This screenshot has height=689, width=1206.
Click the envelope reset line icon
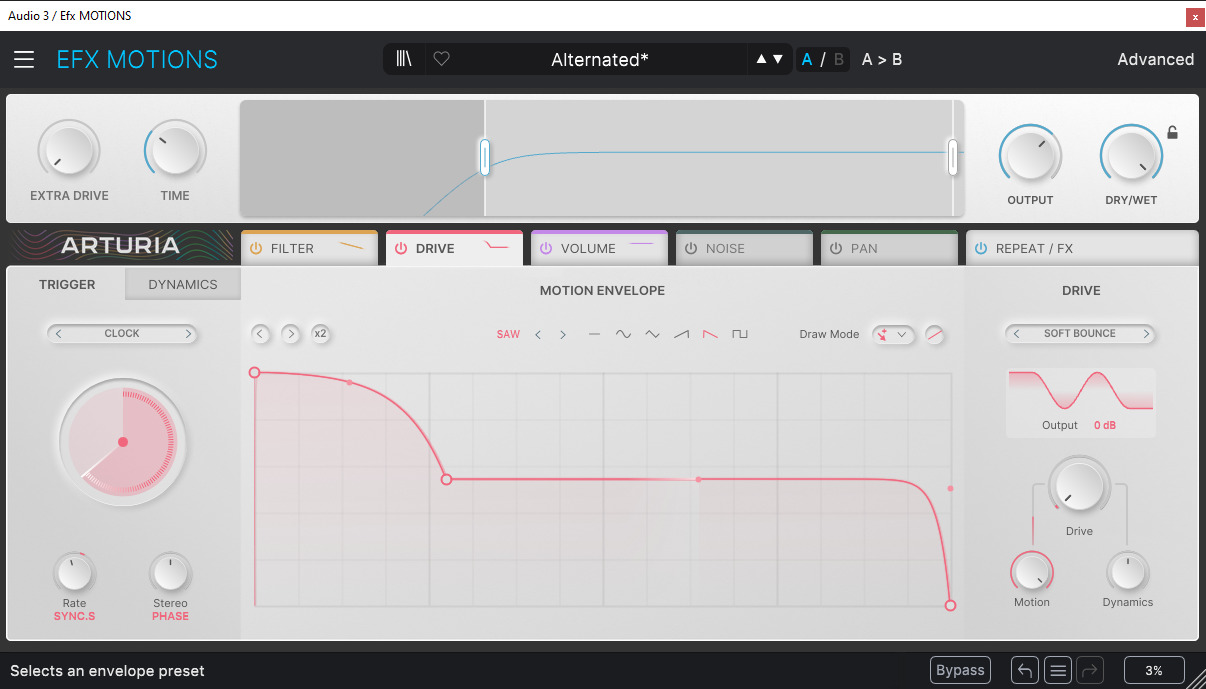coord(934,334)
